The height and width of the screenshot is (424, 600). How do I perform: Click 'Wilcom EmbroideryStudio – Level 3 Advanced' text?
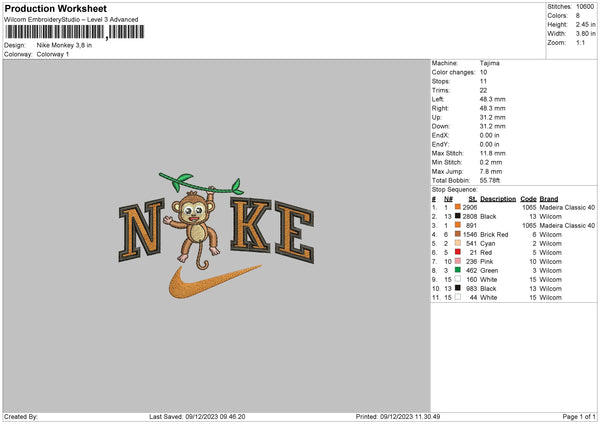pyautogui.click(x=71, y=20)
